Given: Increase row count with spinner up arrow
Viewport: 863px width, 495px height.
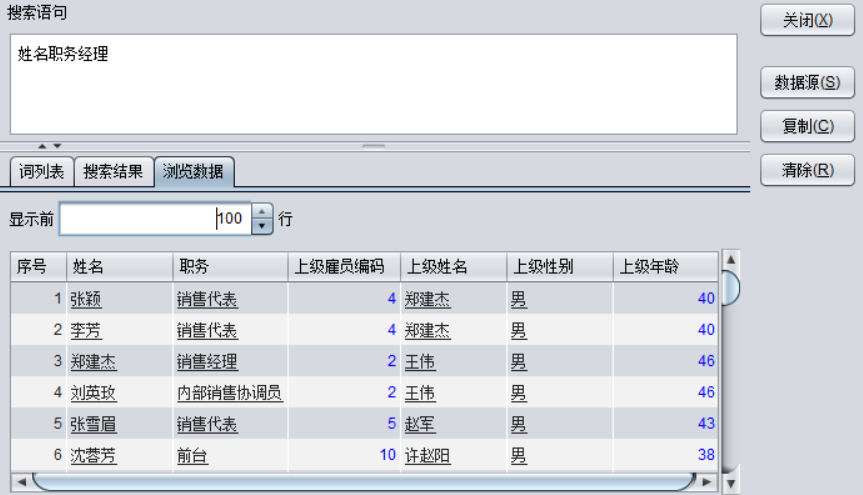Looking at the screenshot, I should (x=262, y=211).
